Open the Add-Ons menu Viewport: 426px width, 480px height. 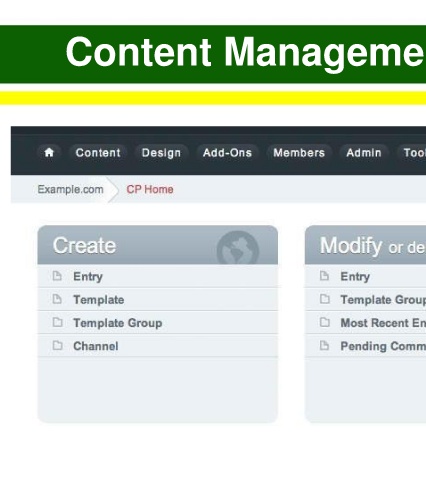(227, 153)
